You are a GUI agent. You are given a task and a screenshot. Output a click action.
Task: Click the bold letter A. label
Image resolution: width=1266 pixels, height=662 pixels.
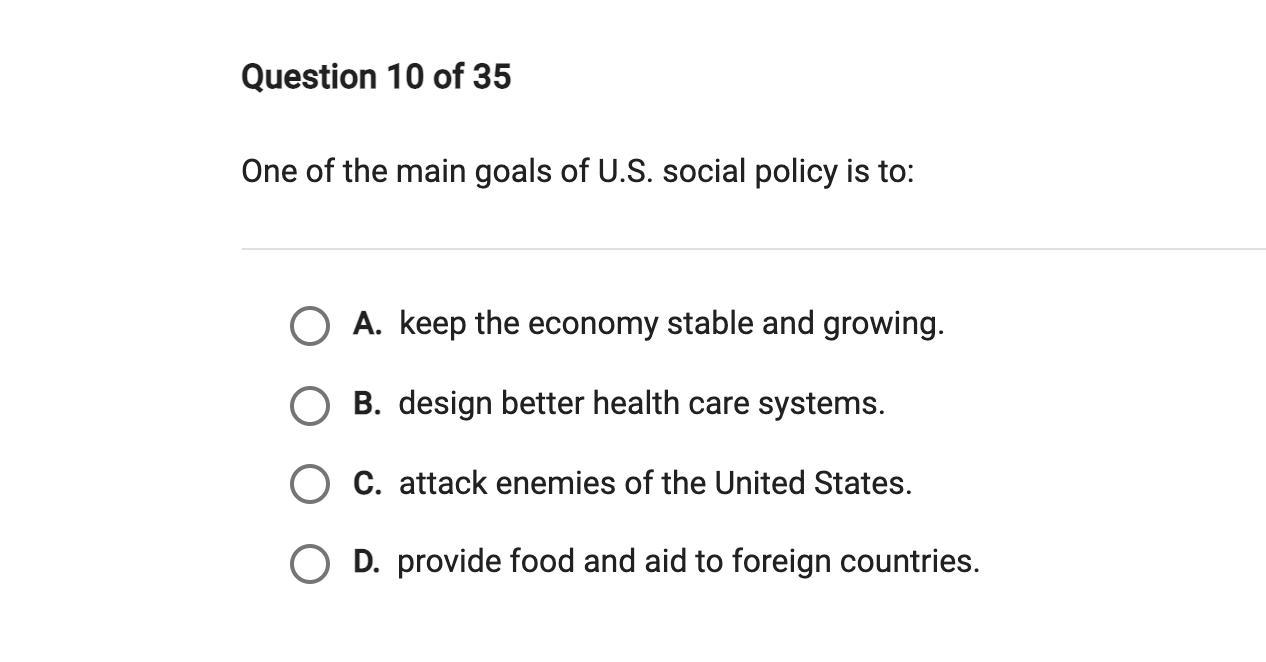pos(367,324)
